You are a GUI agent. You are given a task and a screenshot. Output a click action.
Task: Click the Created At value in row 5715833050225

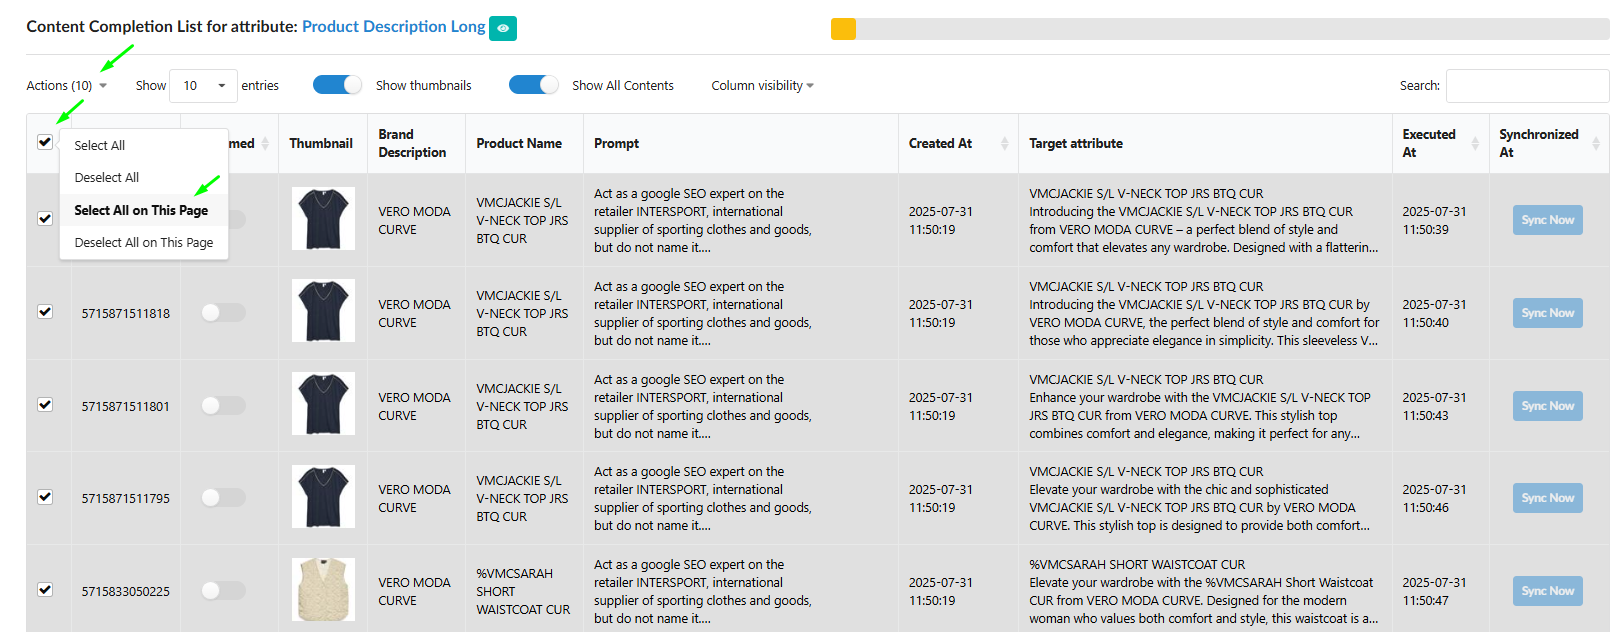click(941, 592)
